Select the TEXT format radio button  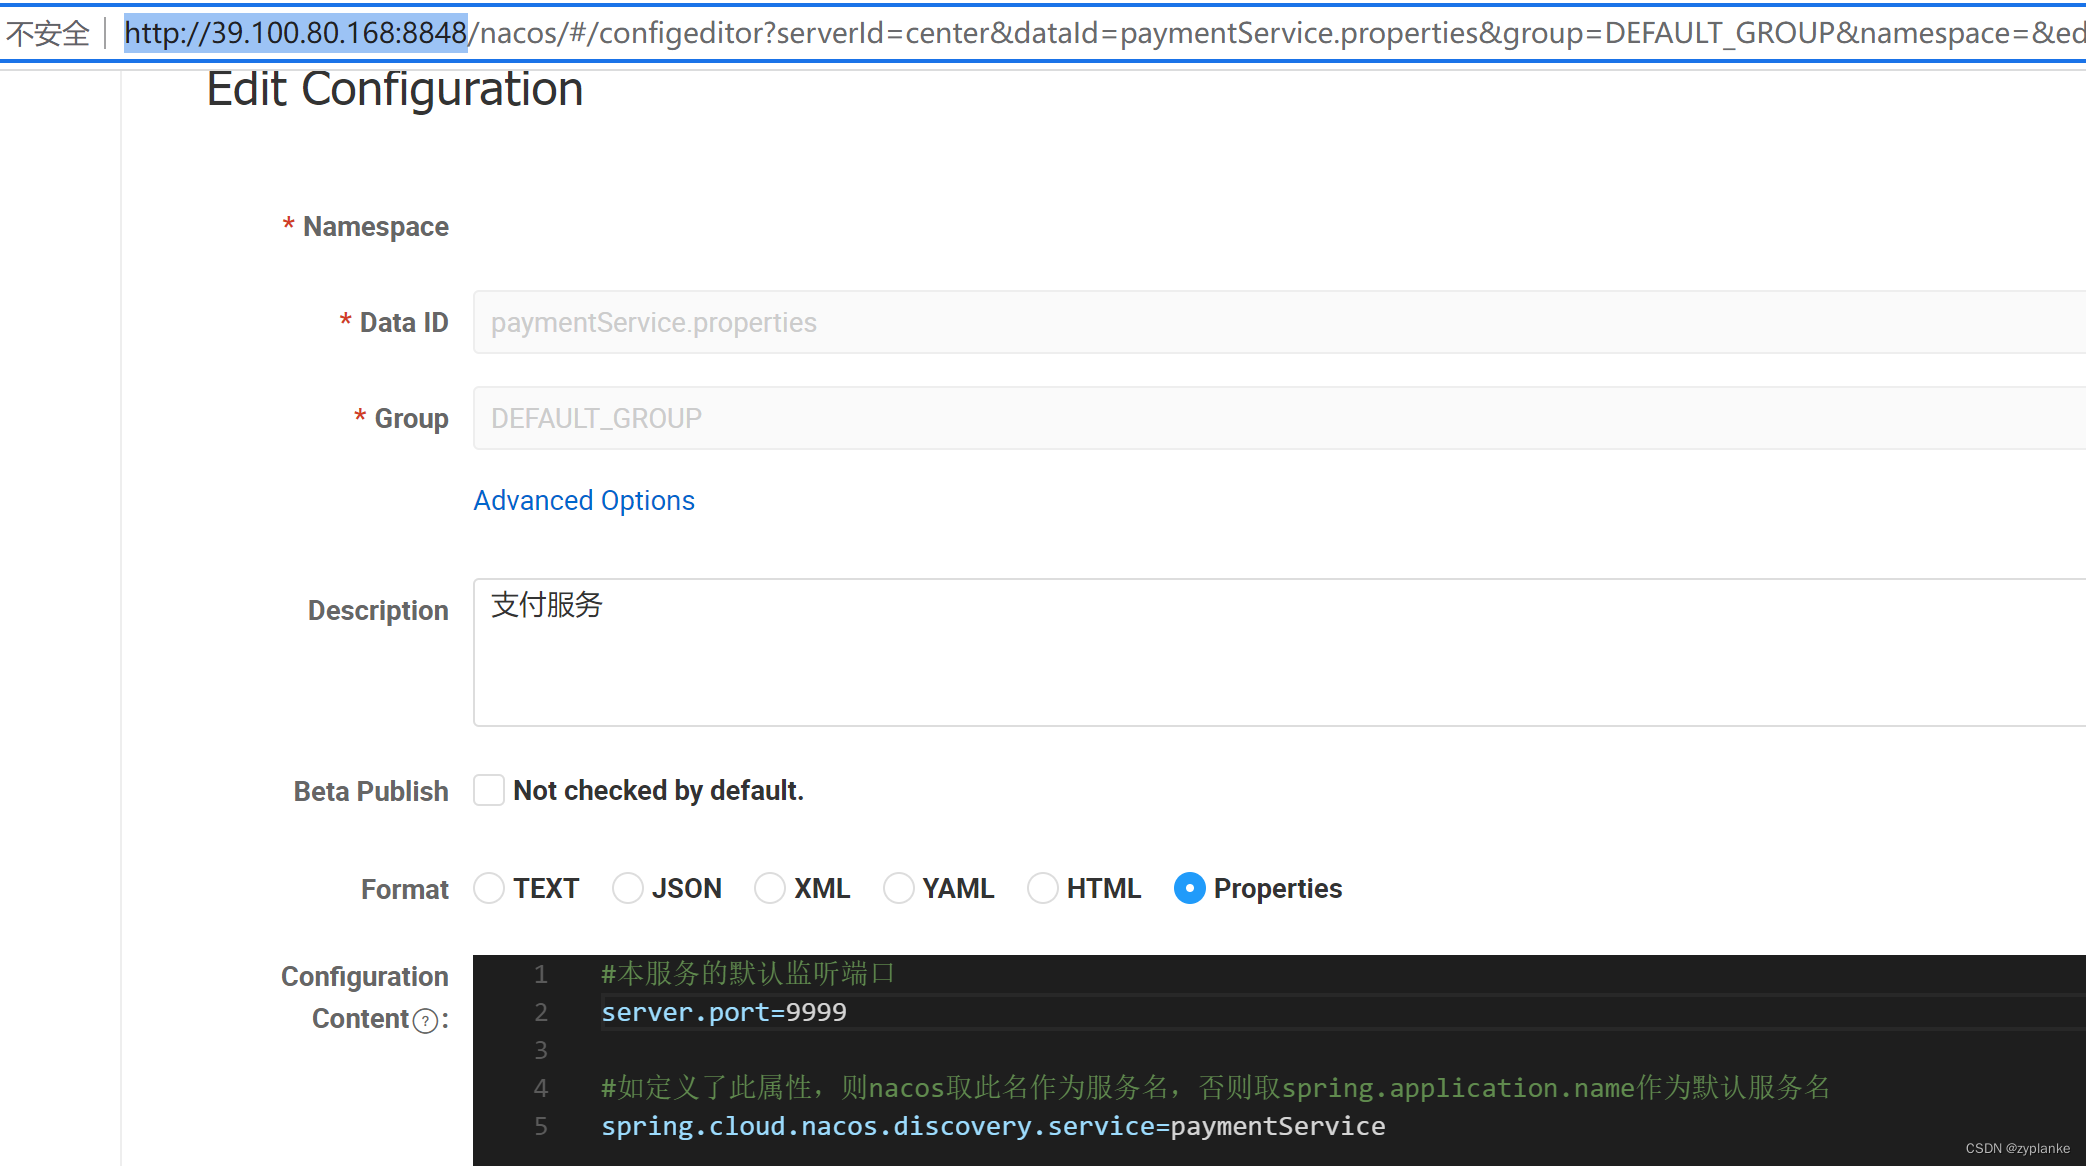pyautogui.click(x=489, y=888)
